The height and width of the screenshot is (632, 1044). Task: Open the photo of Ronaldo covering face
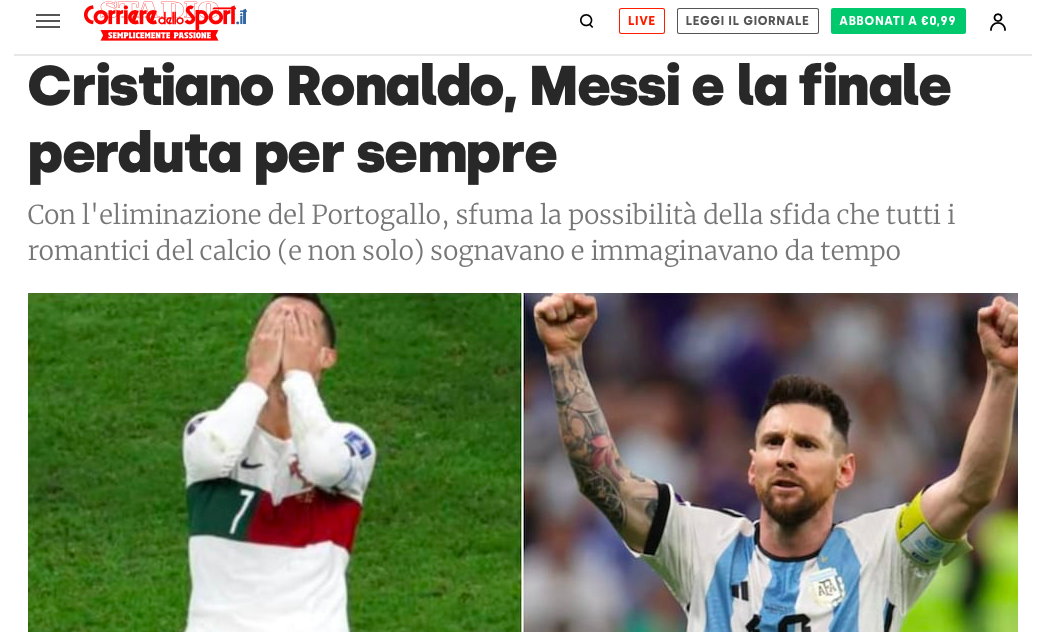tap(274, 462)
